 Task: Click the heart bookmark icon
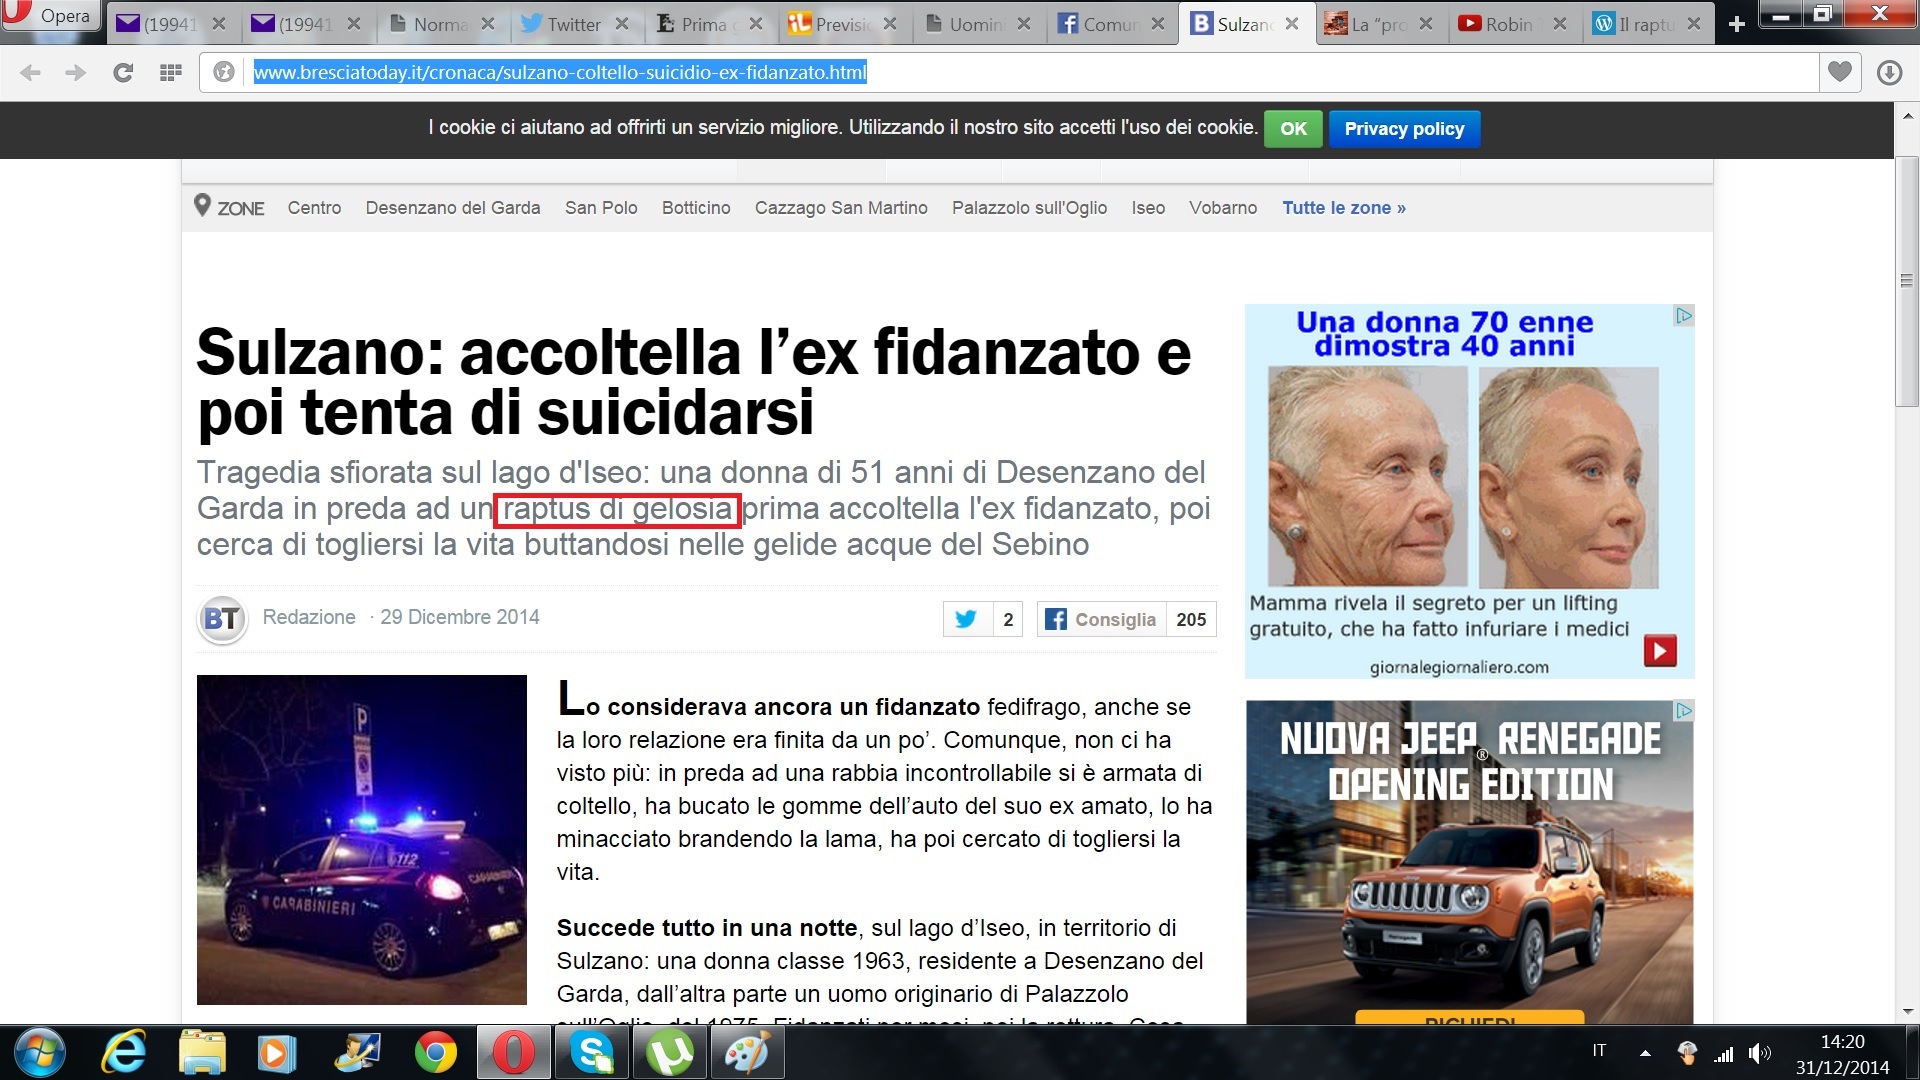point(1840,72)
